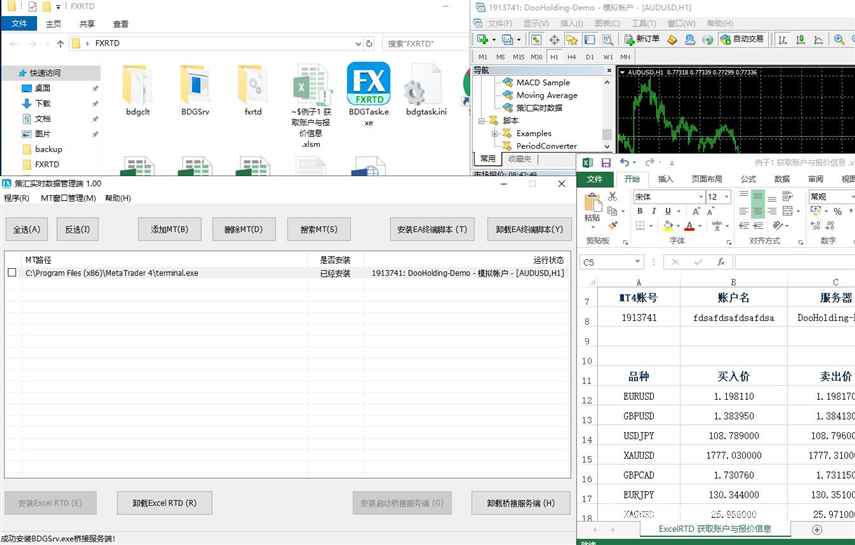Select EURUSD cell in Excel sheet

click(639, 396)
